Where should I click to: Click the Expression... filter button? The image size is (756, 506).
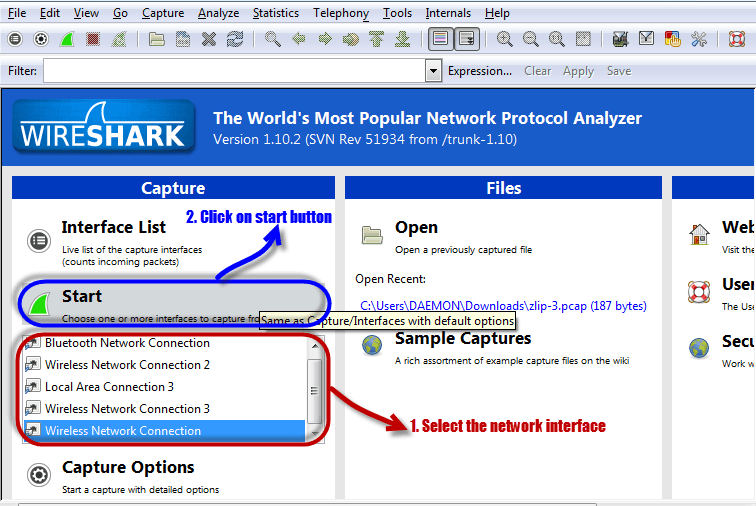(480, 71)
